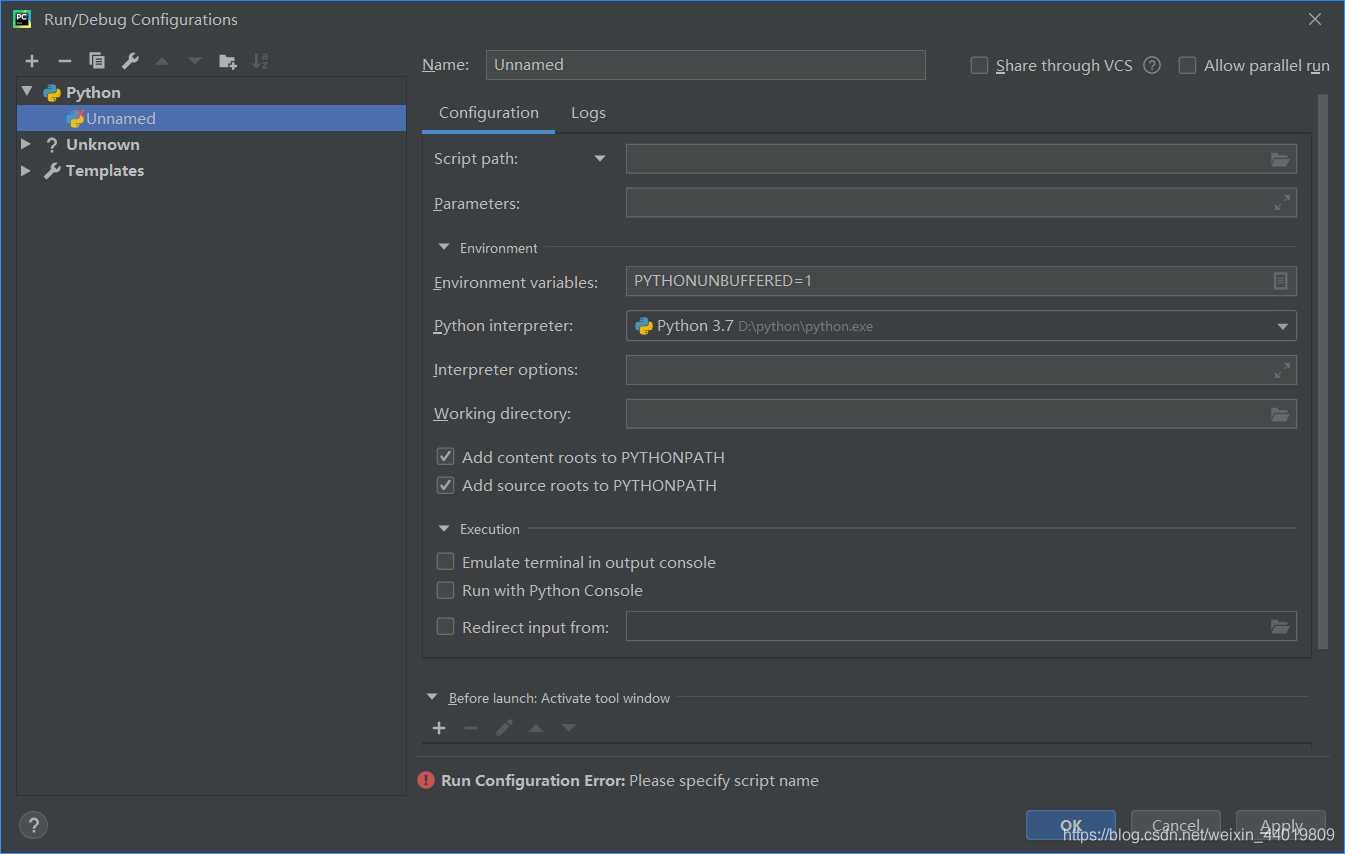Open the Environment variables editor icon

point(1280,280)
